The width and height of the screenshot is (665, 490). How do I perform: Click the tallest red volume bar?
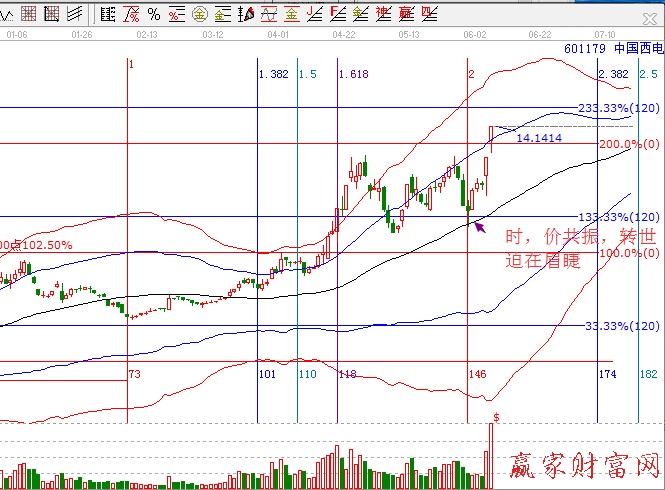[491, 455]
